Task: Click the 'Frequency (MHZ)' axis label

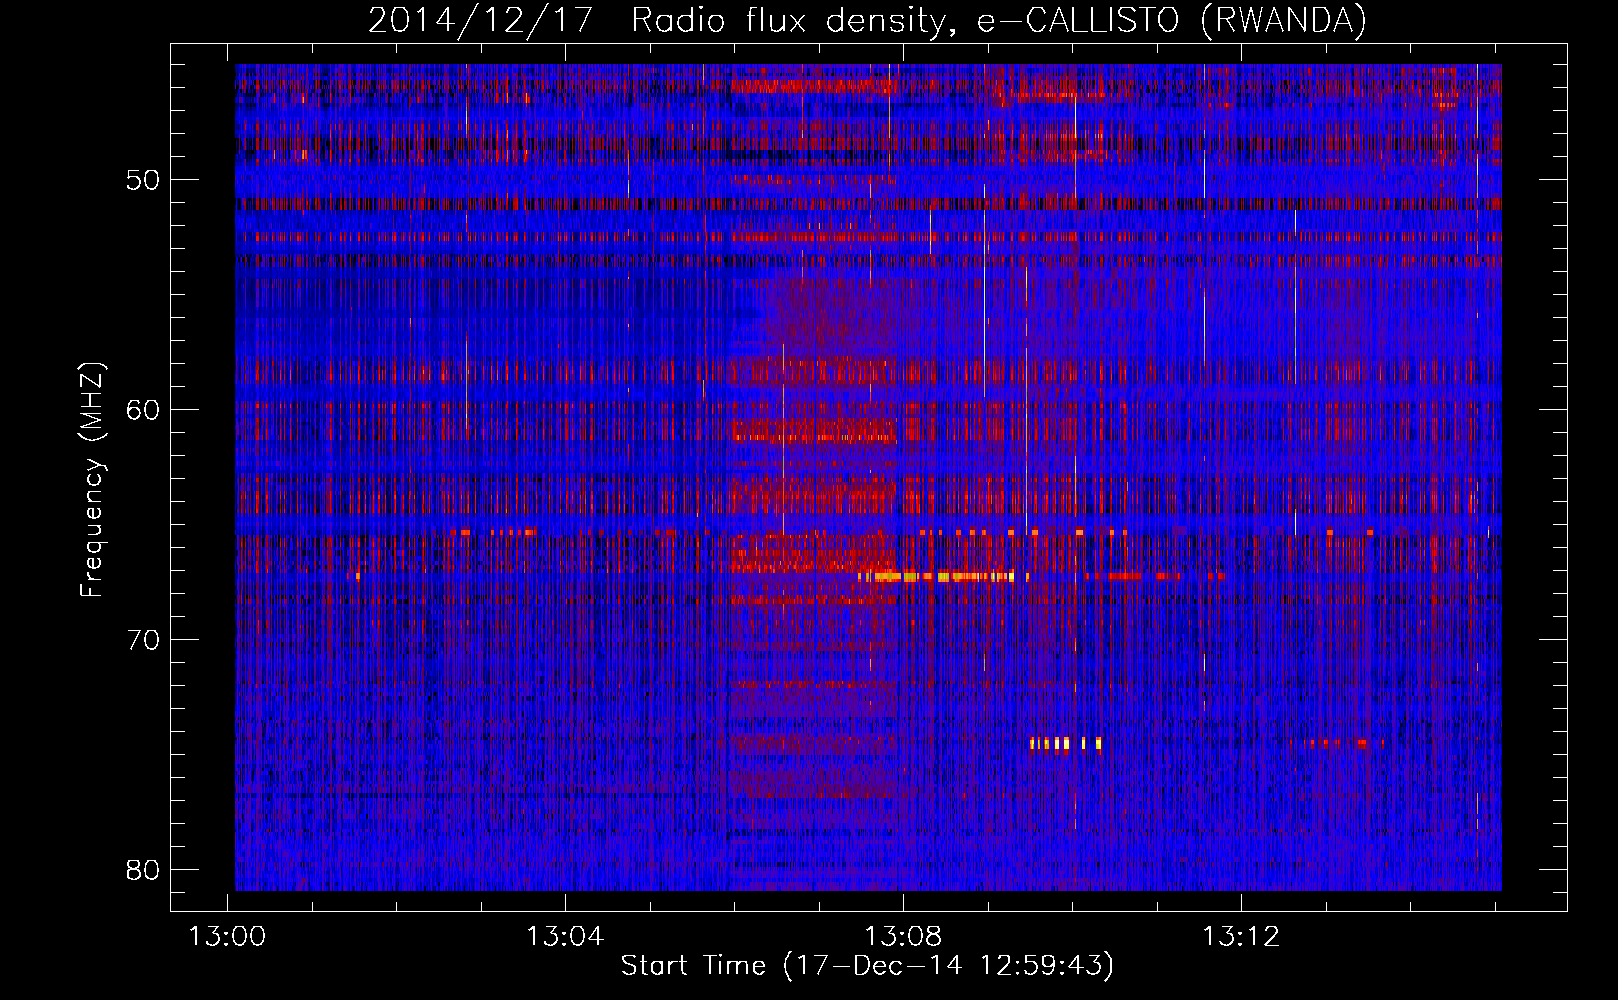Action: [x=92, y=481]
